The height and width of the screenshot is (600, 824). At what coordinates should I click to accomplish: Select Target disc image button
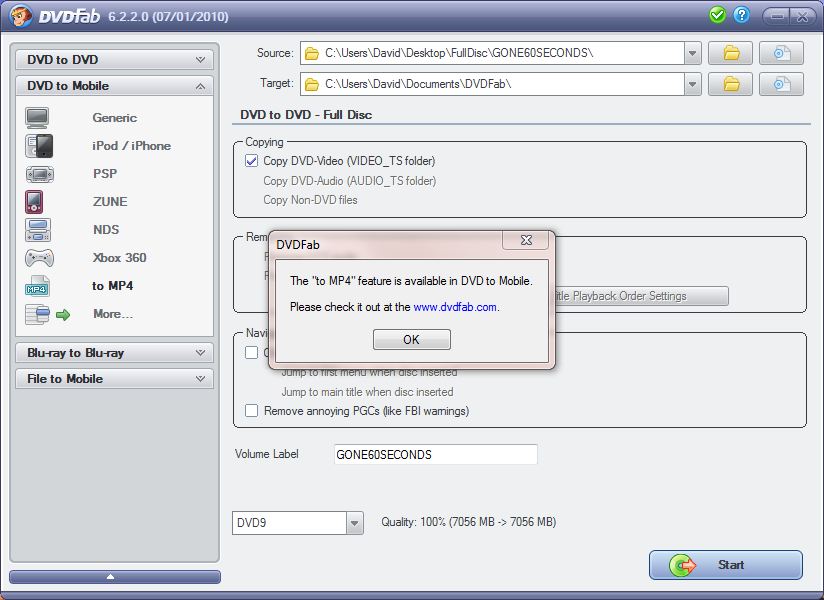click(781, 84)
